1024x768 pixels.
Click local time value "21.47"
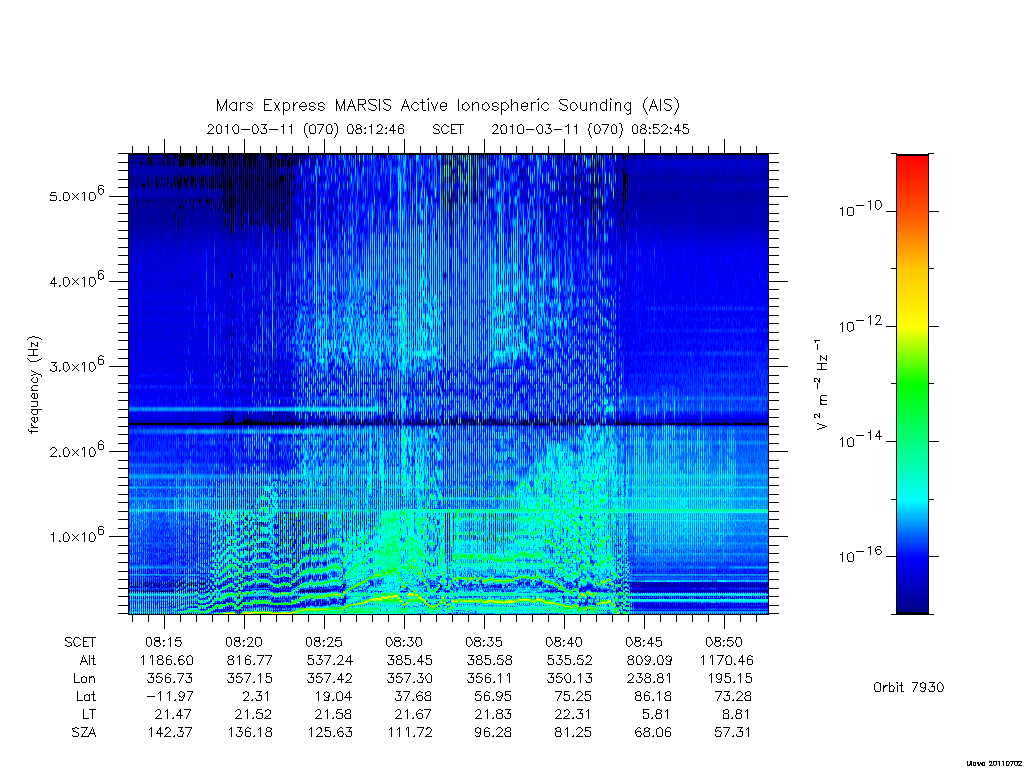click(x=173, y=714)
